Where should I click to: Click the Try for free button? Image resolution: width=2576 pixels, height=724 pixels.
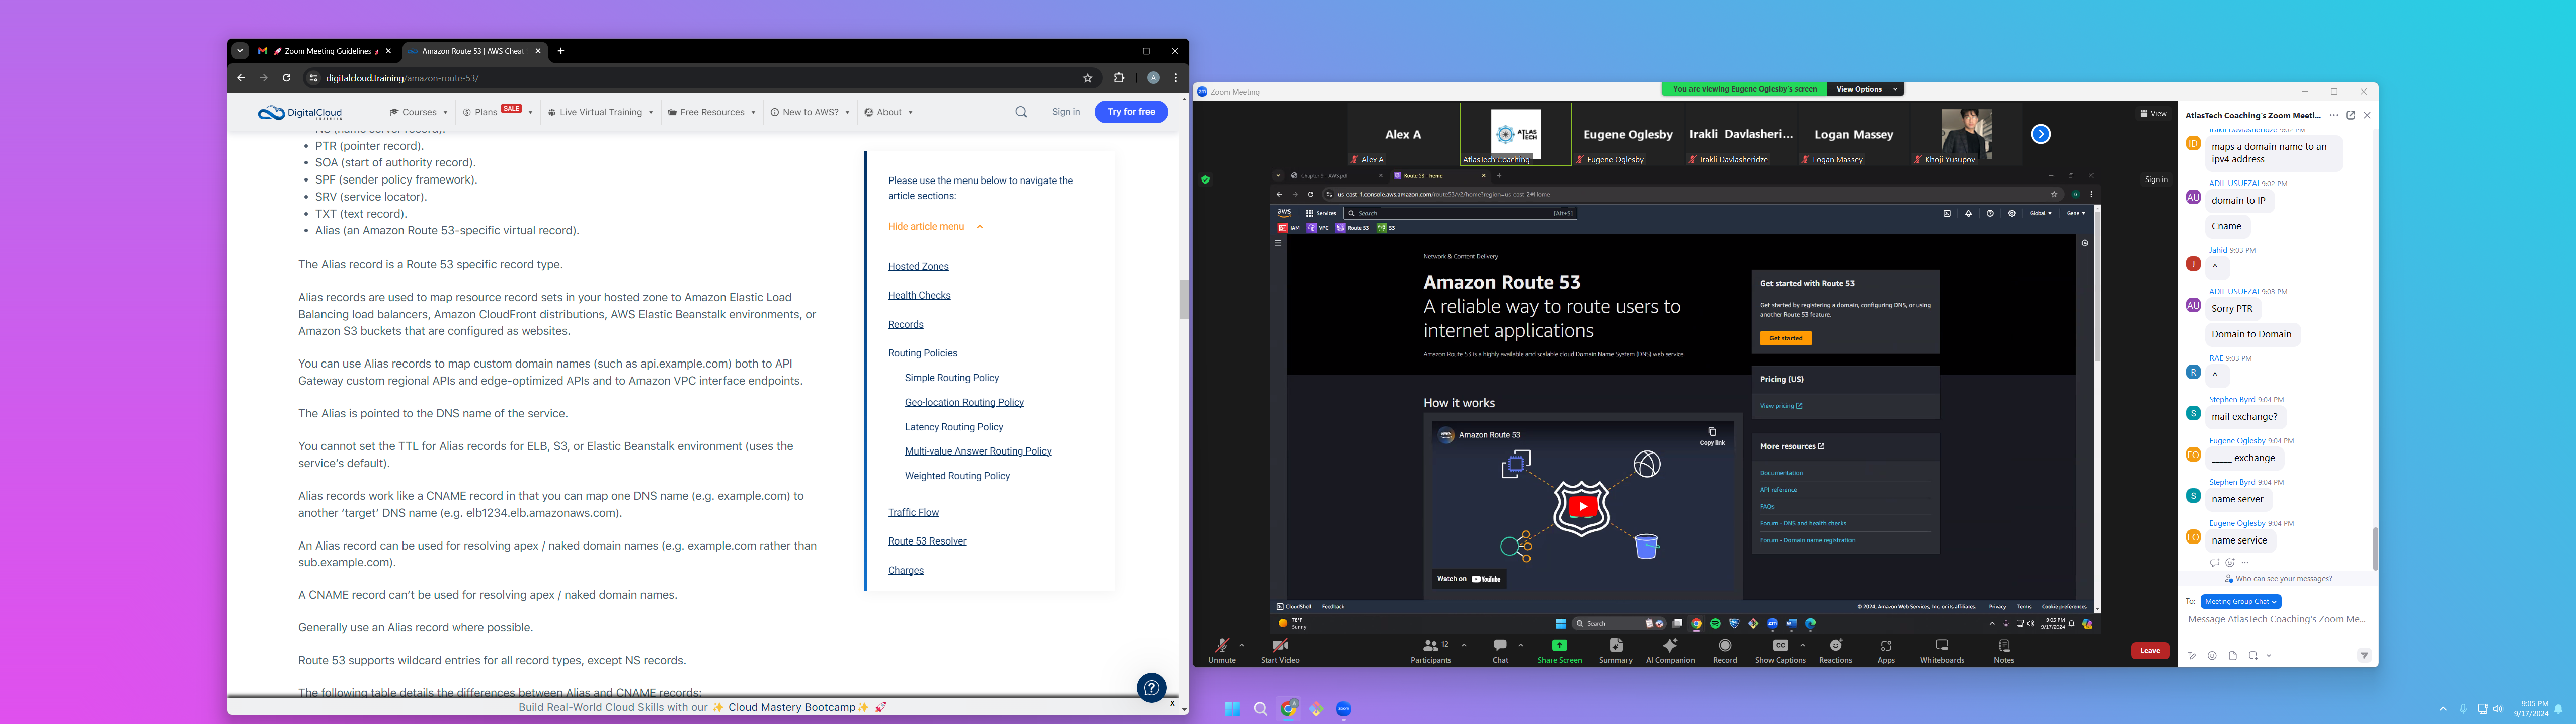1131,112
